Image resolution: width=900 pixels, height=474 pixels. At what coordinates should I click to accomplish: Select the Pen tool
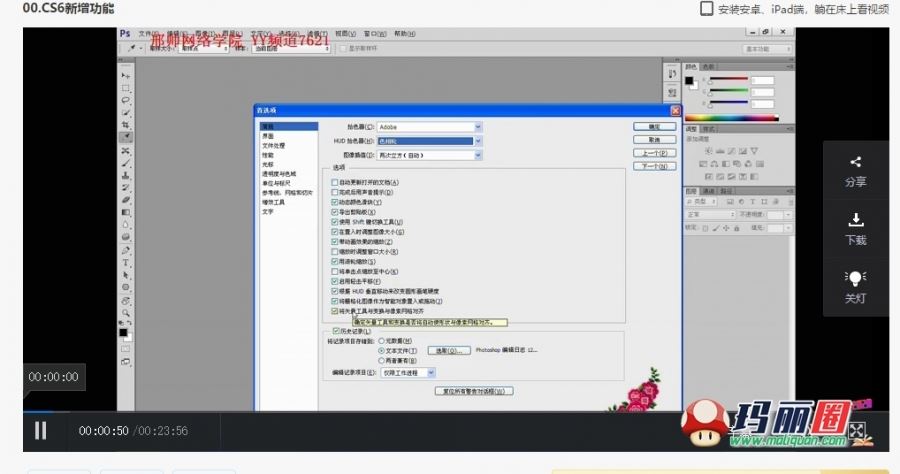point(125,250)
